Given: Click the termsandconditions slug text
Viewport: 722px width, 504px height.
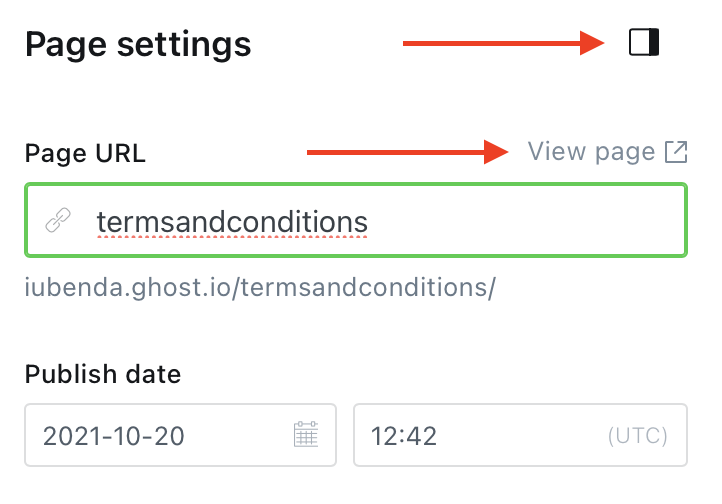Looking at the screenshot, I should [232, 220].
